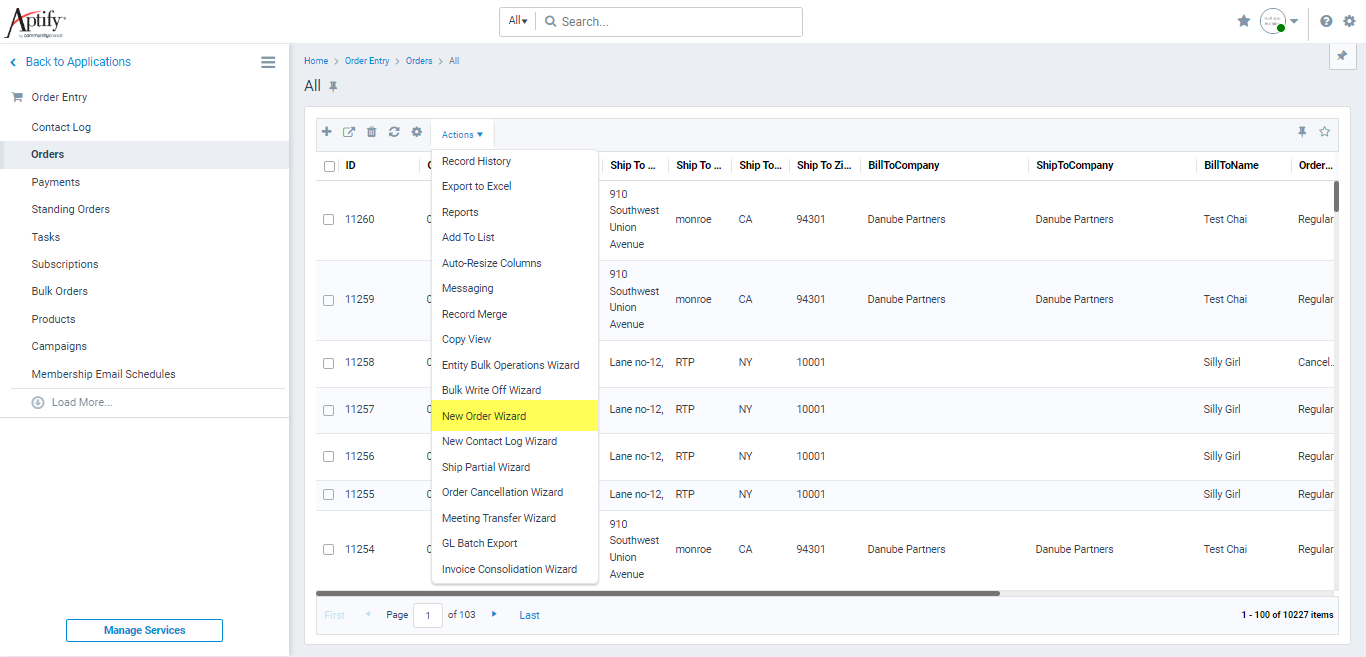Viewport: 1366px width, 657px height.
Task: Check the box for order 11260
Action: pyautogui.click(x=328, y=220)
